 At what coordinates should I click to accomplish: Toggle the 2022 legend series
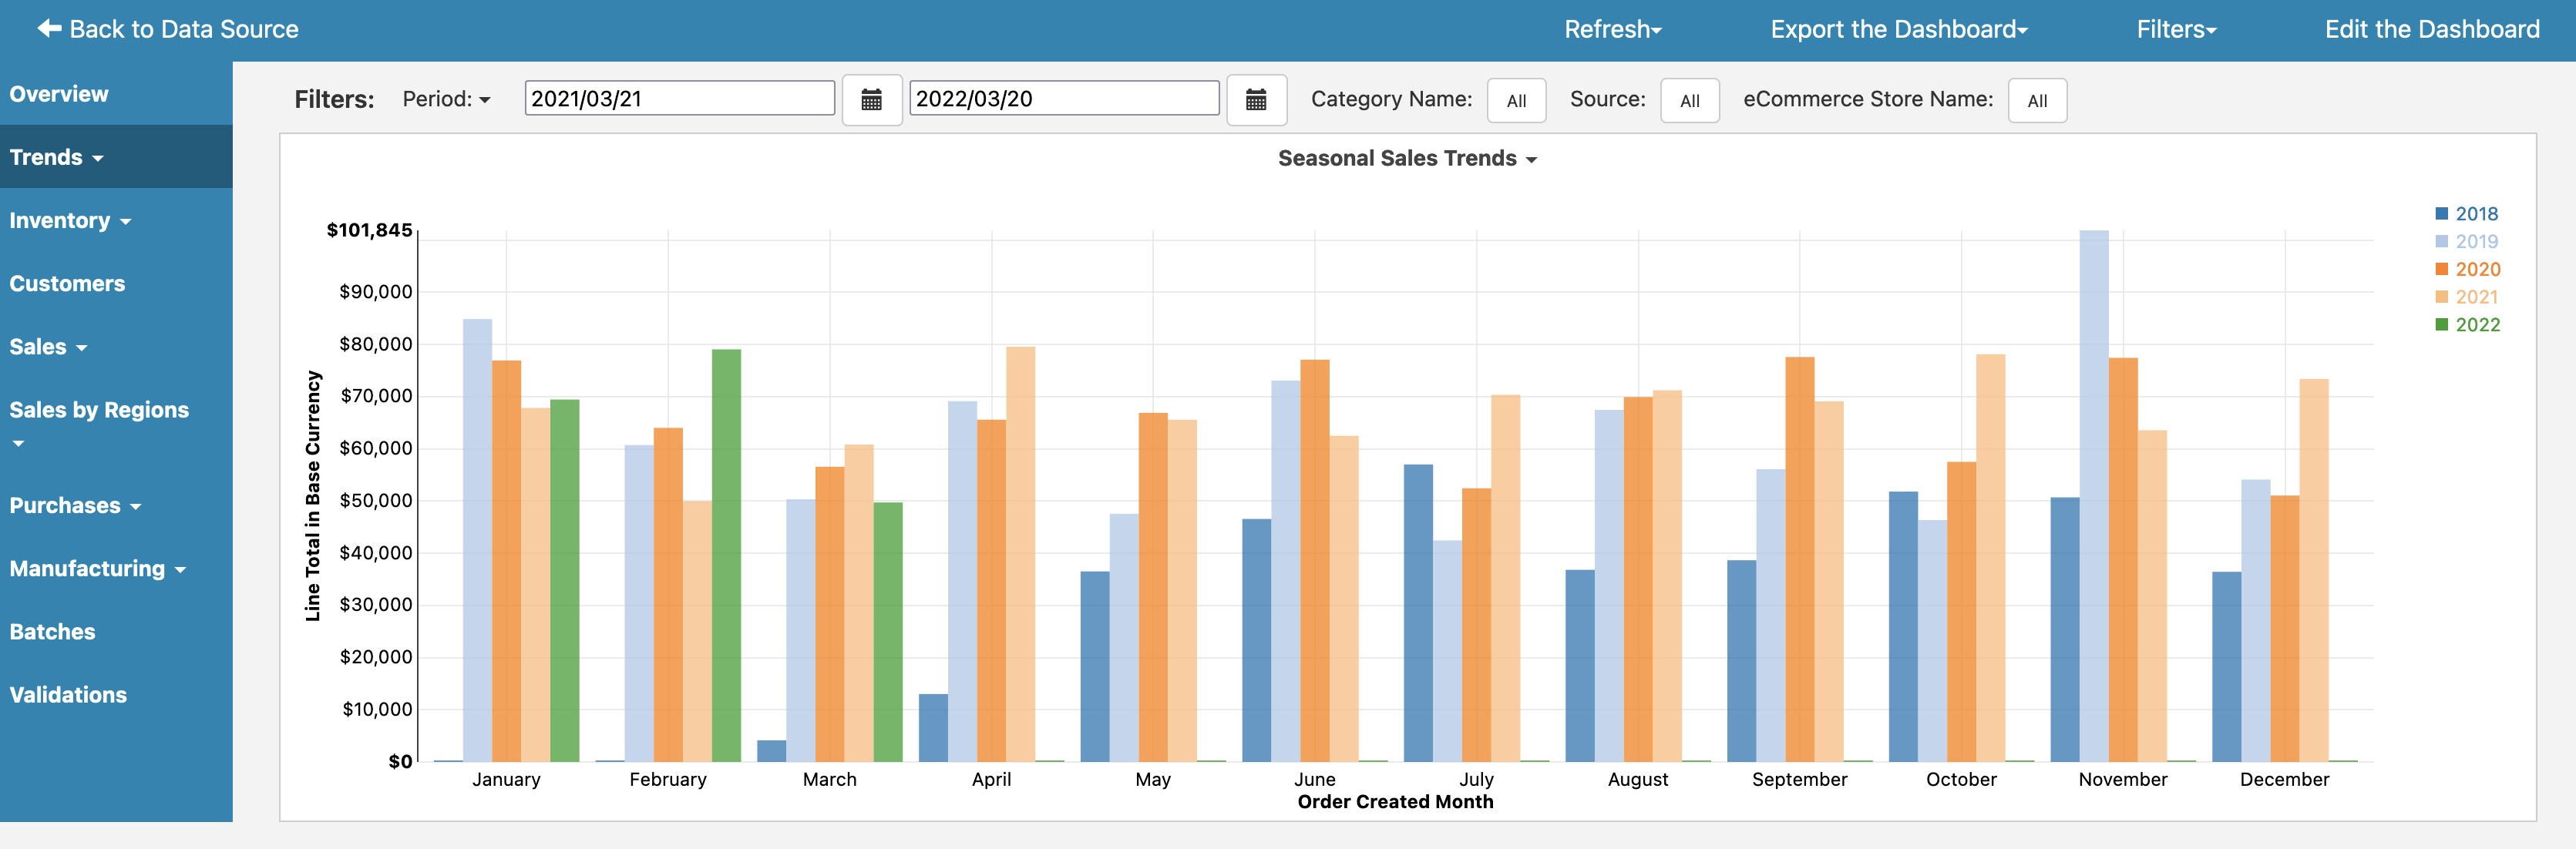(x=2467, y=325)
